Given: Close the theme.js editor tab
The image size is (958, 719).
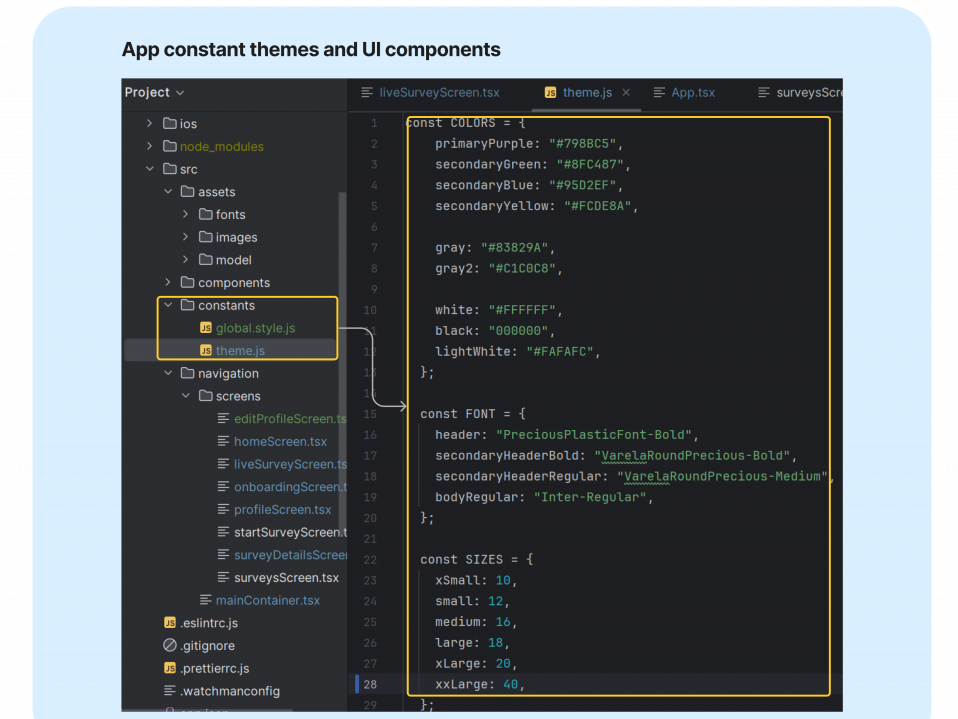Looking at the screenshot, I should point(626,92).
